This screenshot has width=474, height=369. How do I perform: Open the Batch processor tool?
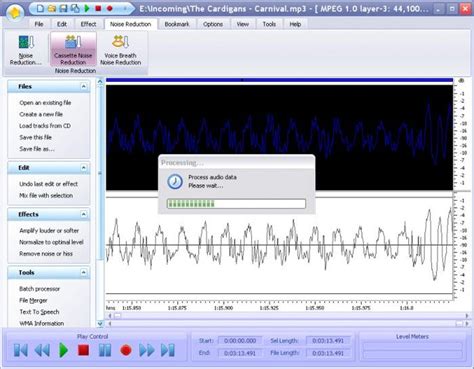(39, 289)
